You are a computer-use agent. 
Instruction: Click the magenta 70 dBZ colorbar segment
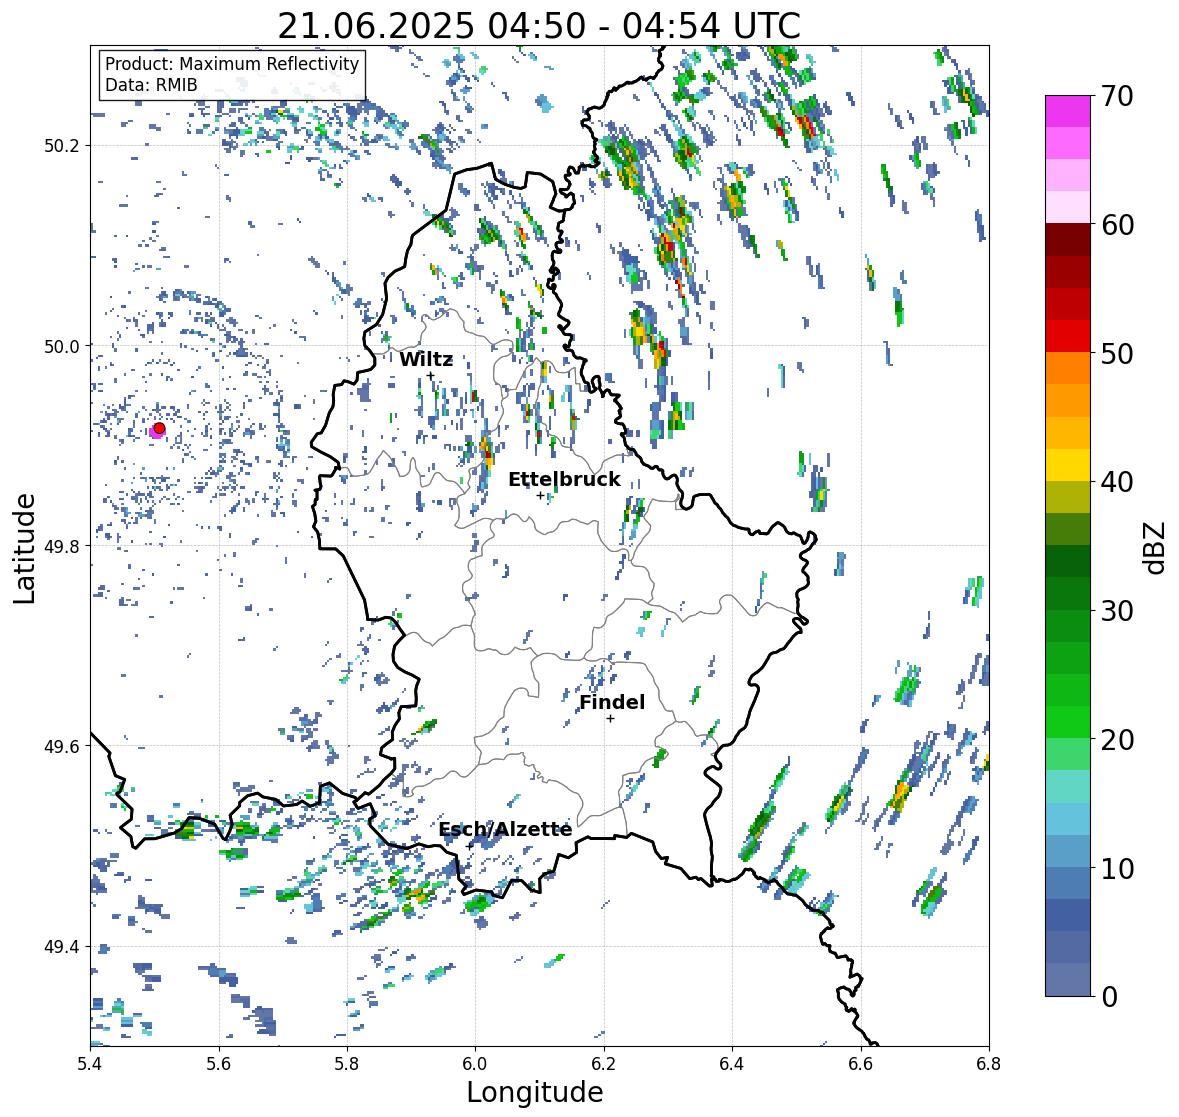tap(1068, 111)
